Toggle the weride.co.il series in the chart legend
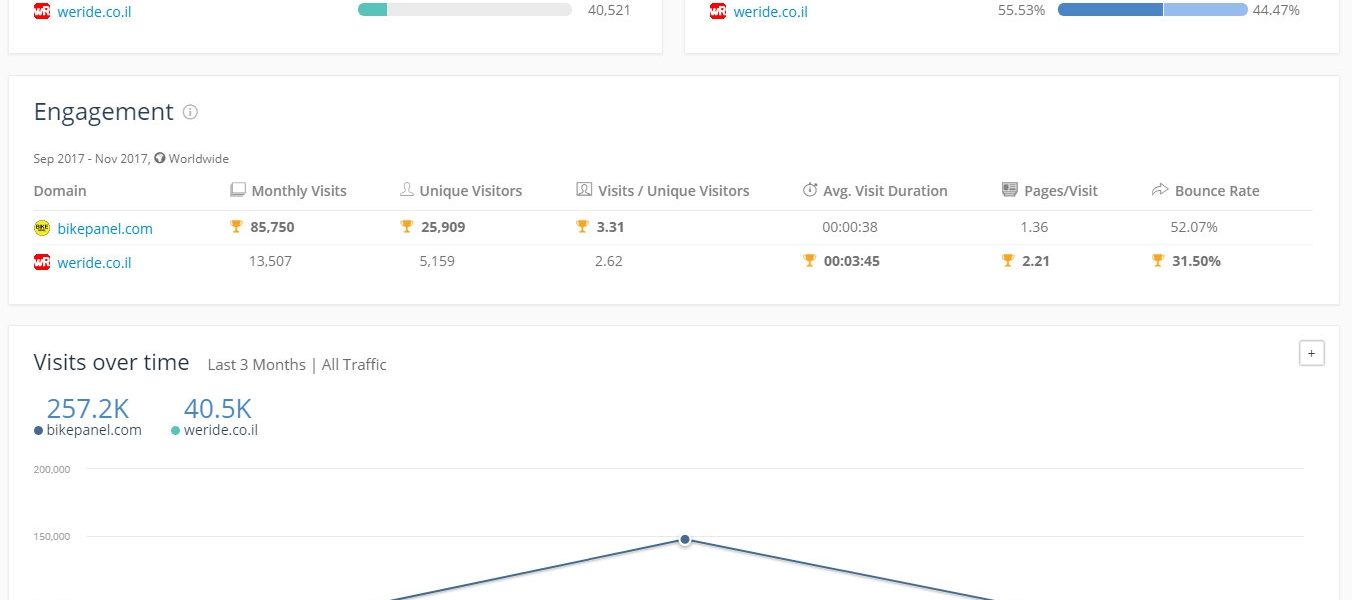Viewport: 1352px width, 600px height. [214, 430]
